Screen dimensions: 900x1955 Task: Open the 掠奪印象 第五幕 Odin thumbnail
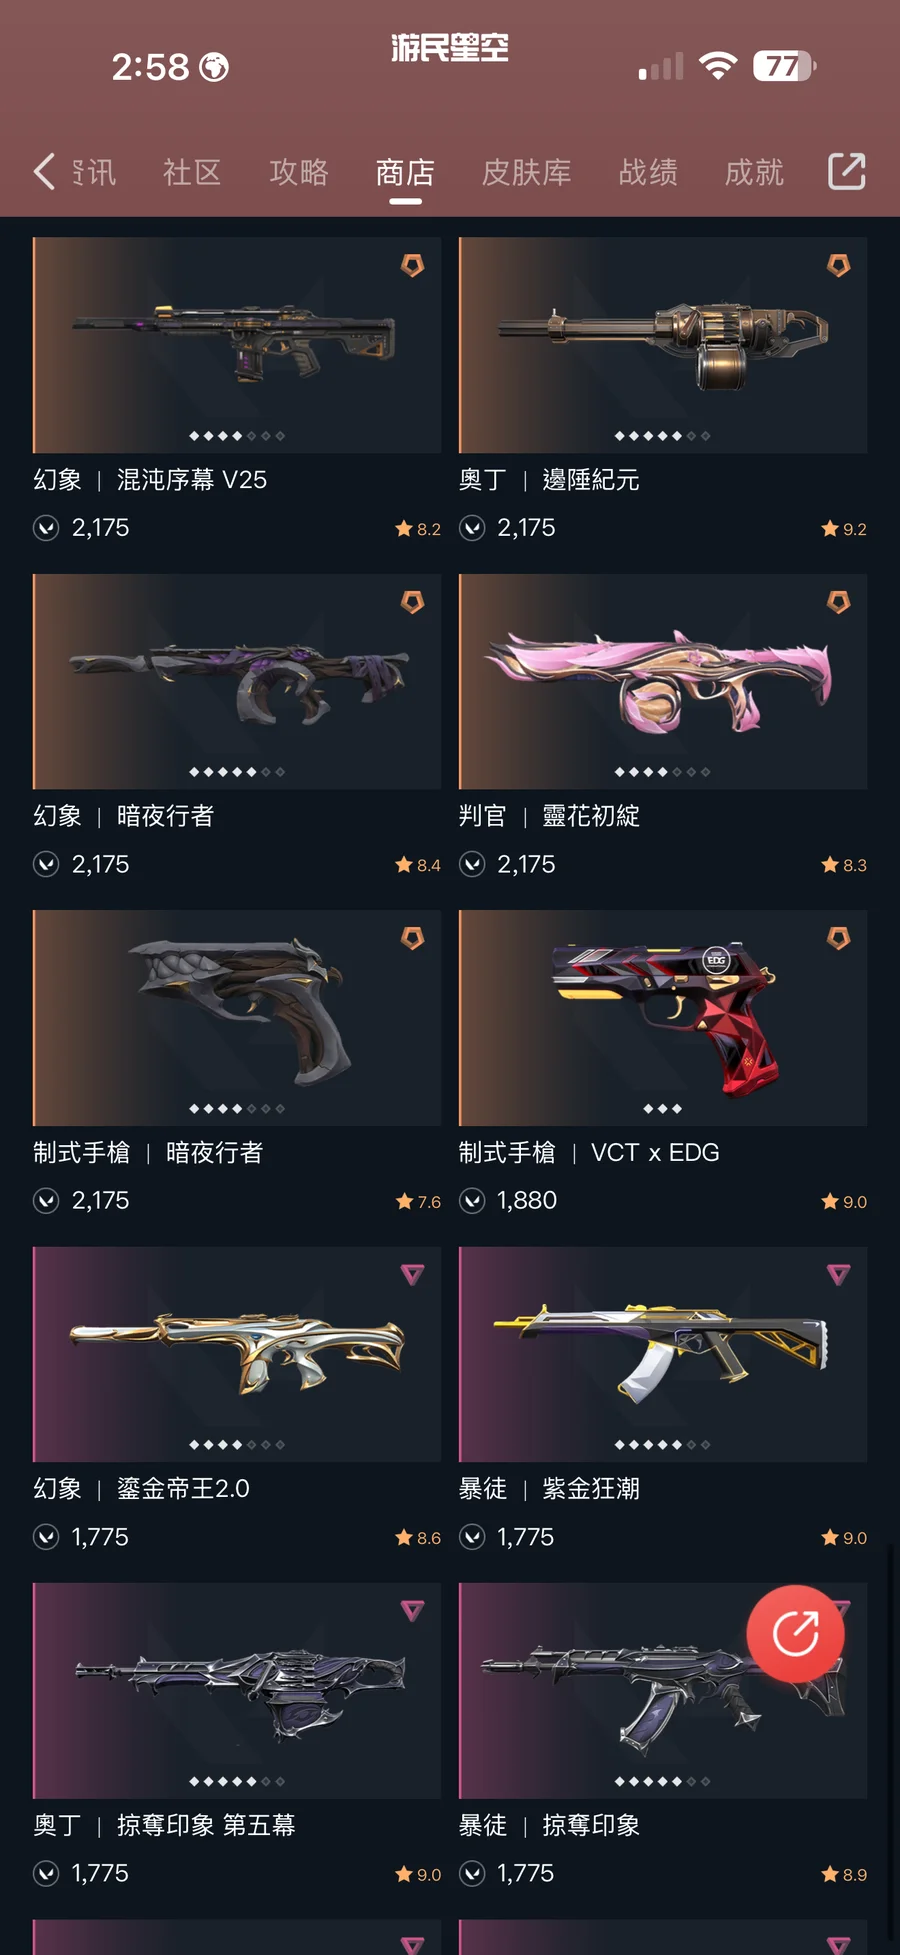pyautogui.click(x=237, y=1691)
